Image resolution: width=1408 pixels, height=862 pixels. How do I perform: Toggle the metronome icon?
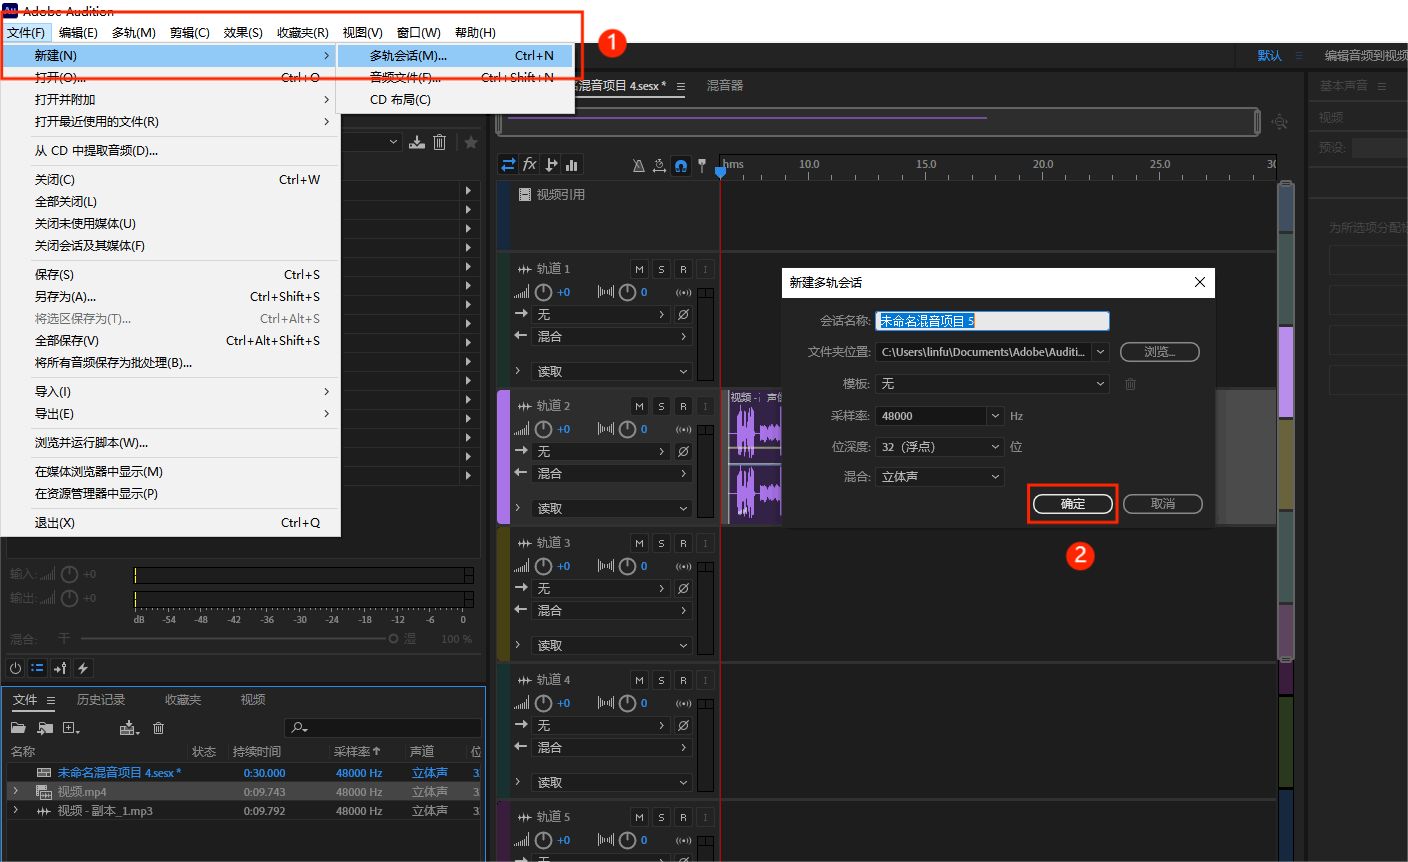click(x=638, y=166)
